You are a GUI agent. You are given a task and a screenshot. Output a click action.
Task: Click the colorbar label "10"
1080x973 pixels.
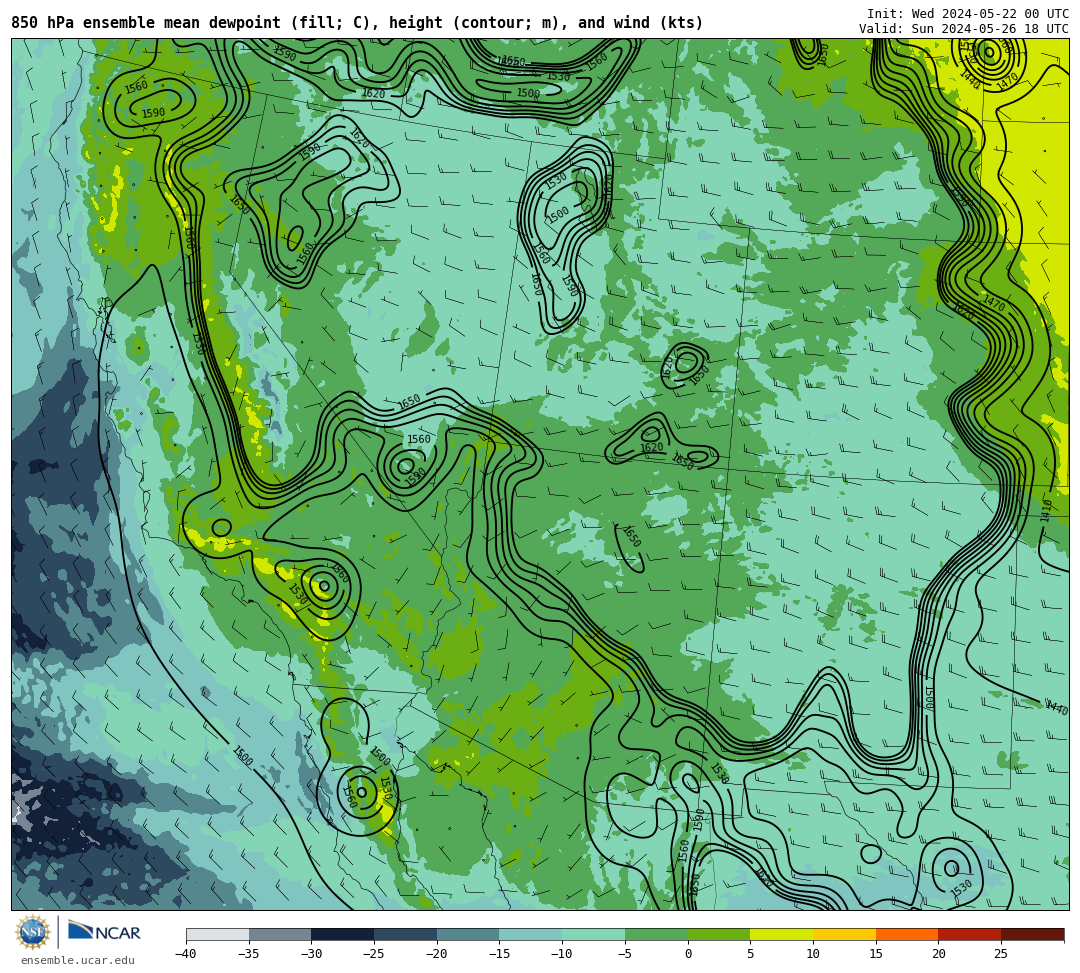point(813,954)
